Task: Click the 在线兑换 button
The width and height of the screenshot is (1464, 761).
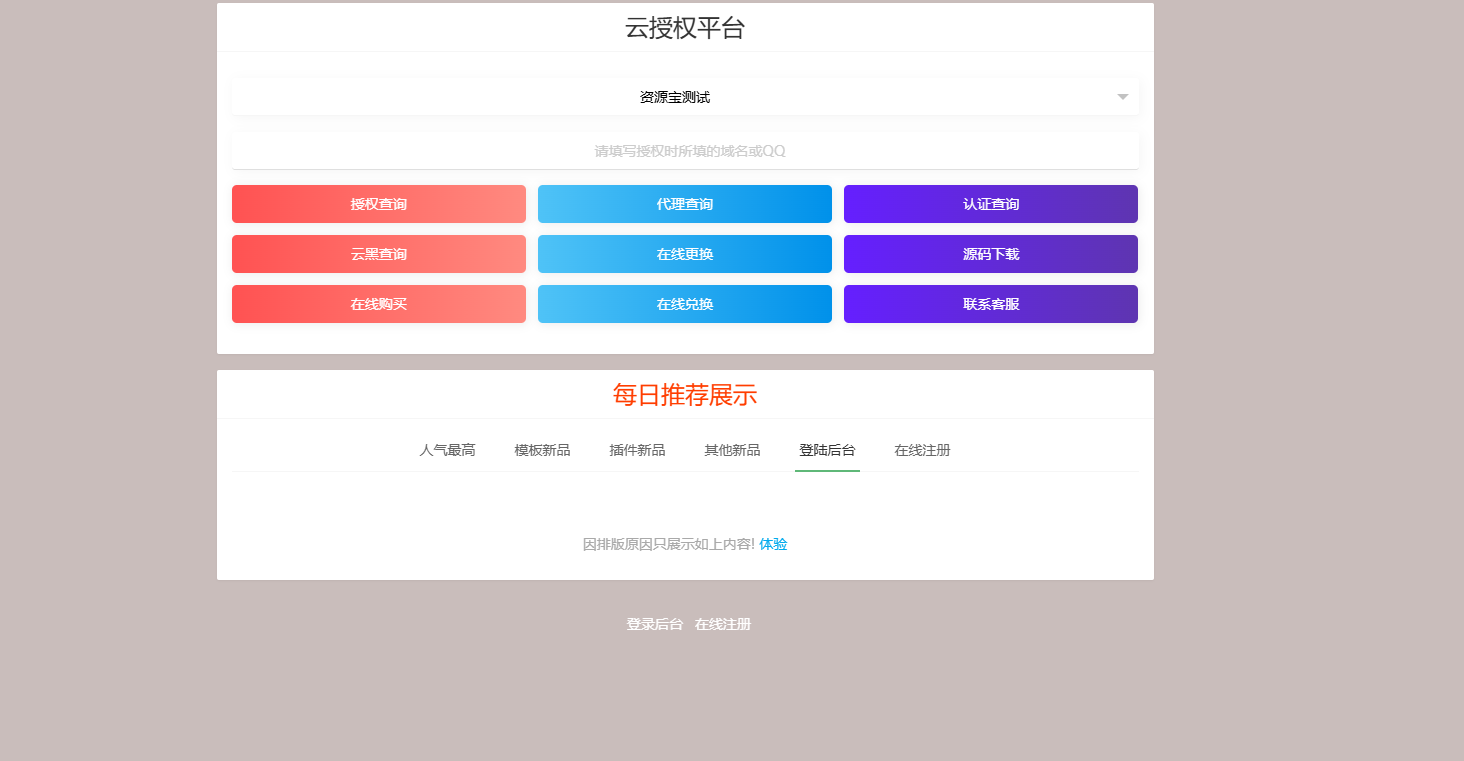Action: point(685,304)
